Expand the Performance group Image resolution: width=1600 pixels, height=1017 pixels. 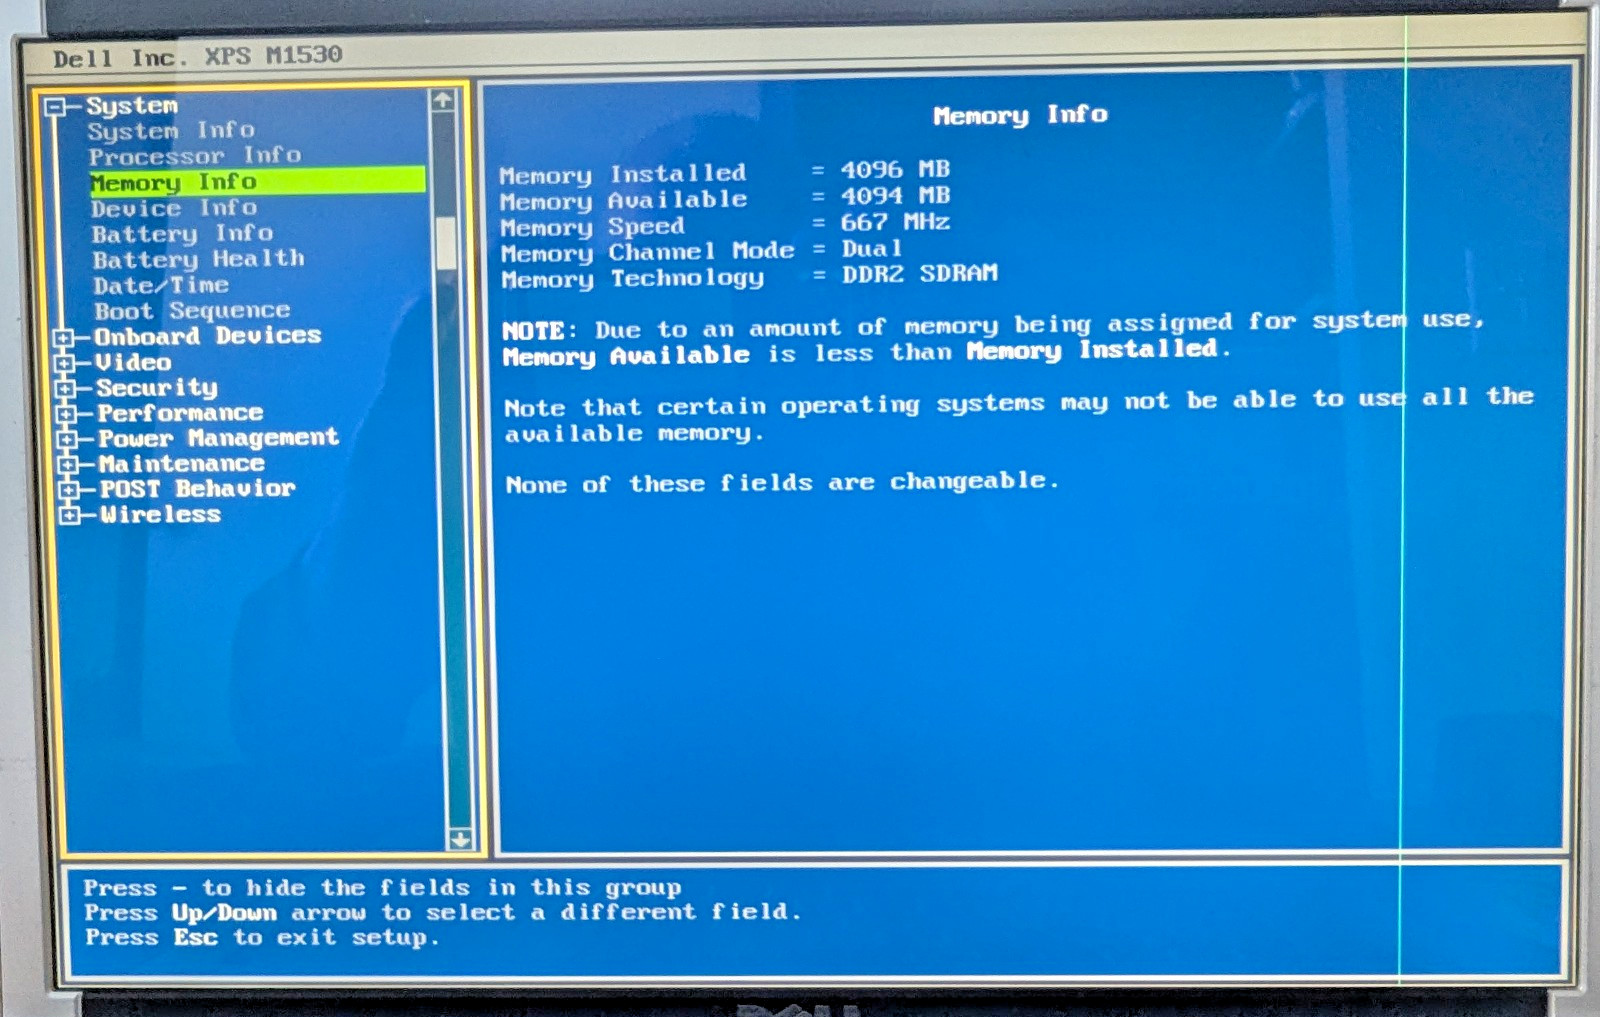coord(67,414)
